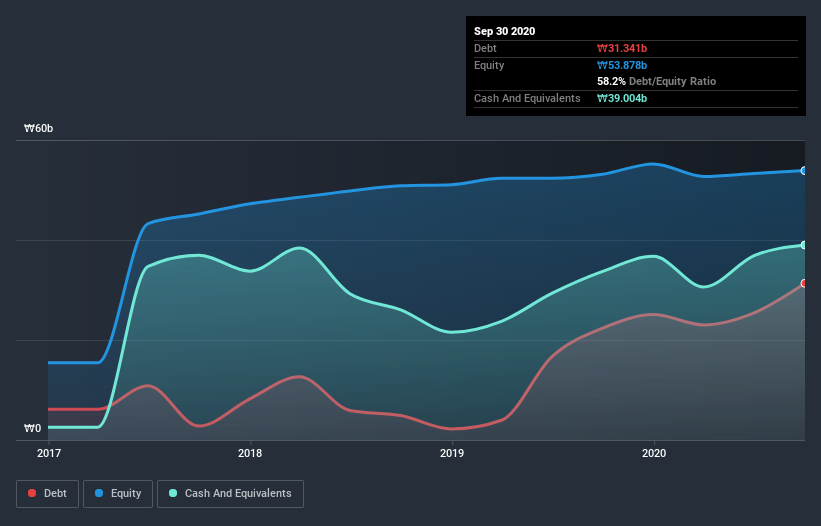The height and width of the screenshot is (526, 821).
Task: Select the 2020 x-axis label
Action: coord(654,453)
